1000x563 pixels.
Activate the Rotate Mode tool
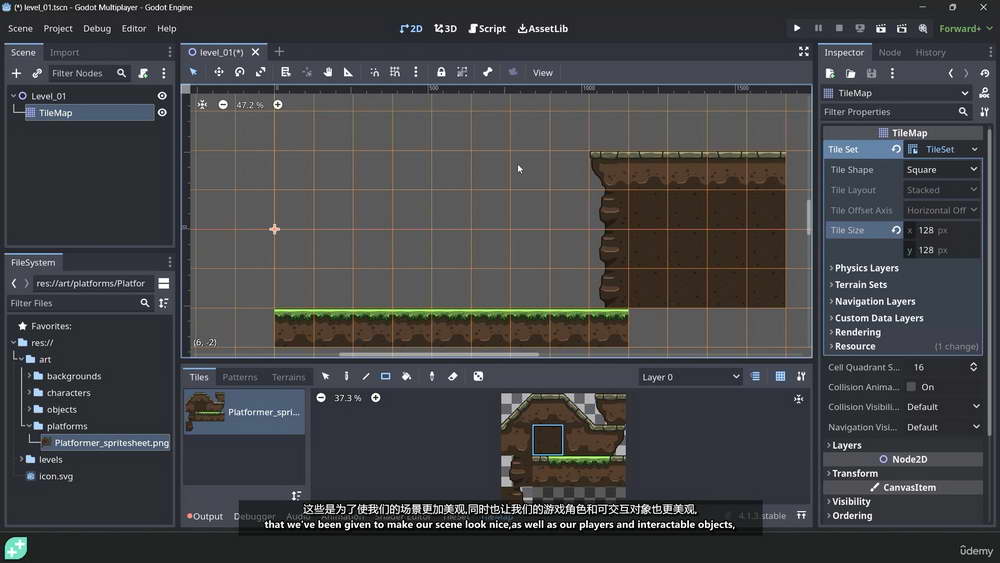(x=240, y=72)
